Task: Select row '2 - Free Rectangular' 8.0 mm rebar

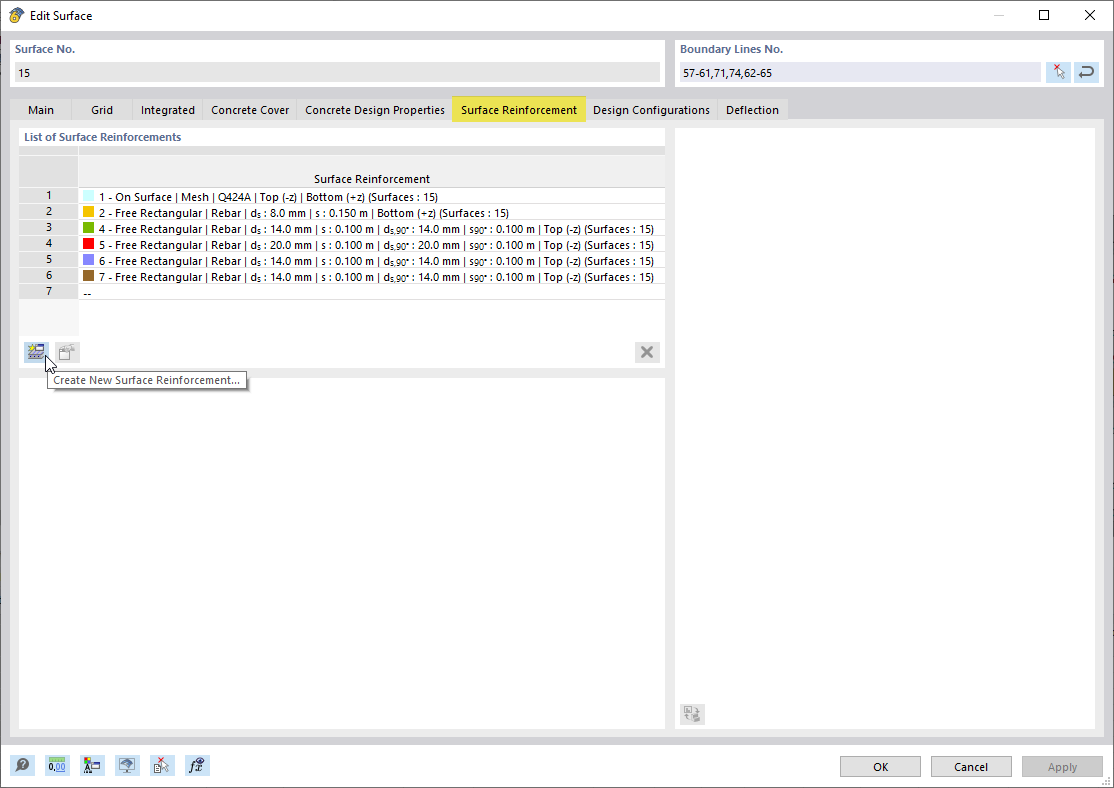Action: coord(372,212)
